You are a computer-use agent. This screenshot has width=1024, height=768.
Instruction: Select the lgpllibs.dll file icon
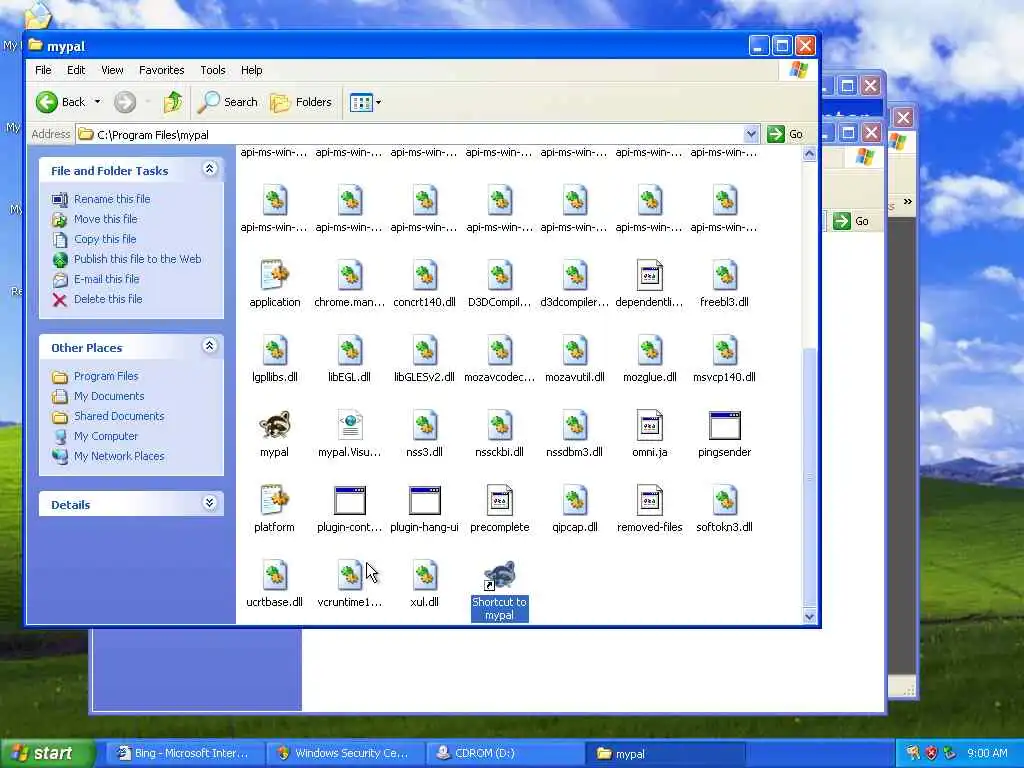point(274,351)
